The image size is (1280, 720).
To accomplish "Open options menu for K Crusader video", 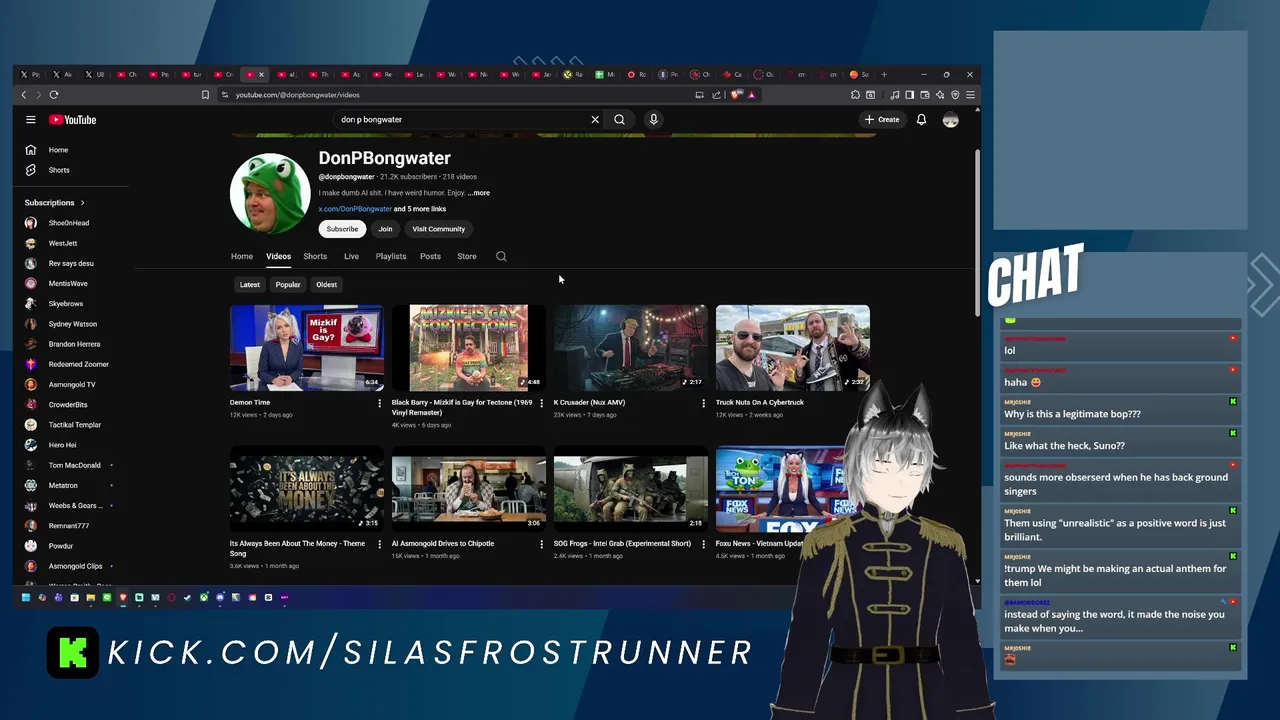I will 703,403.
